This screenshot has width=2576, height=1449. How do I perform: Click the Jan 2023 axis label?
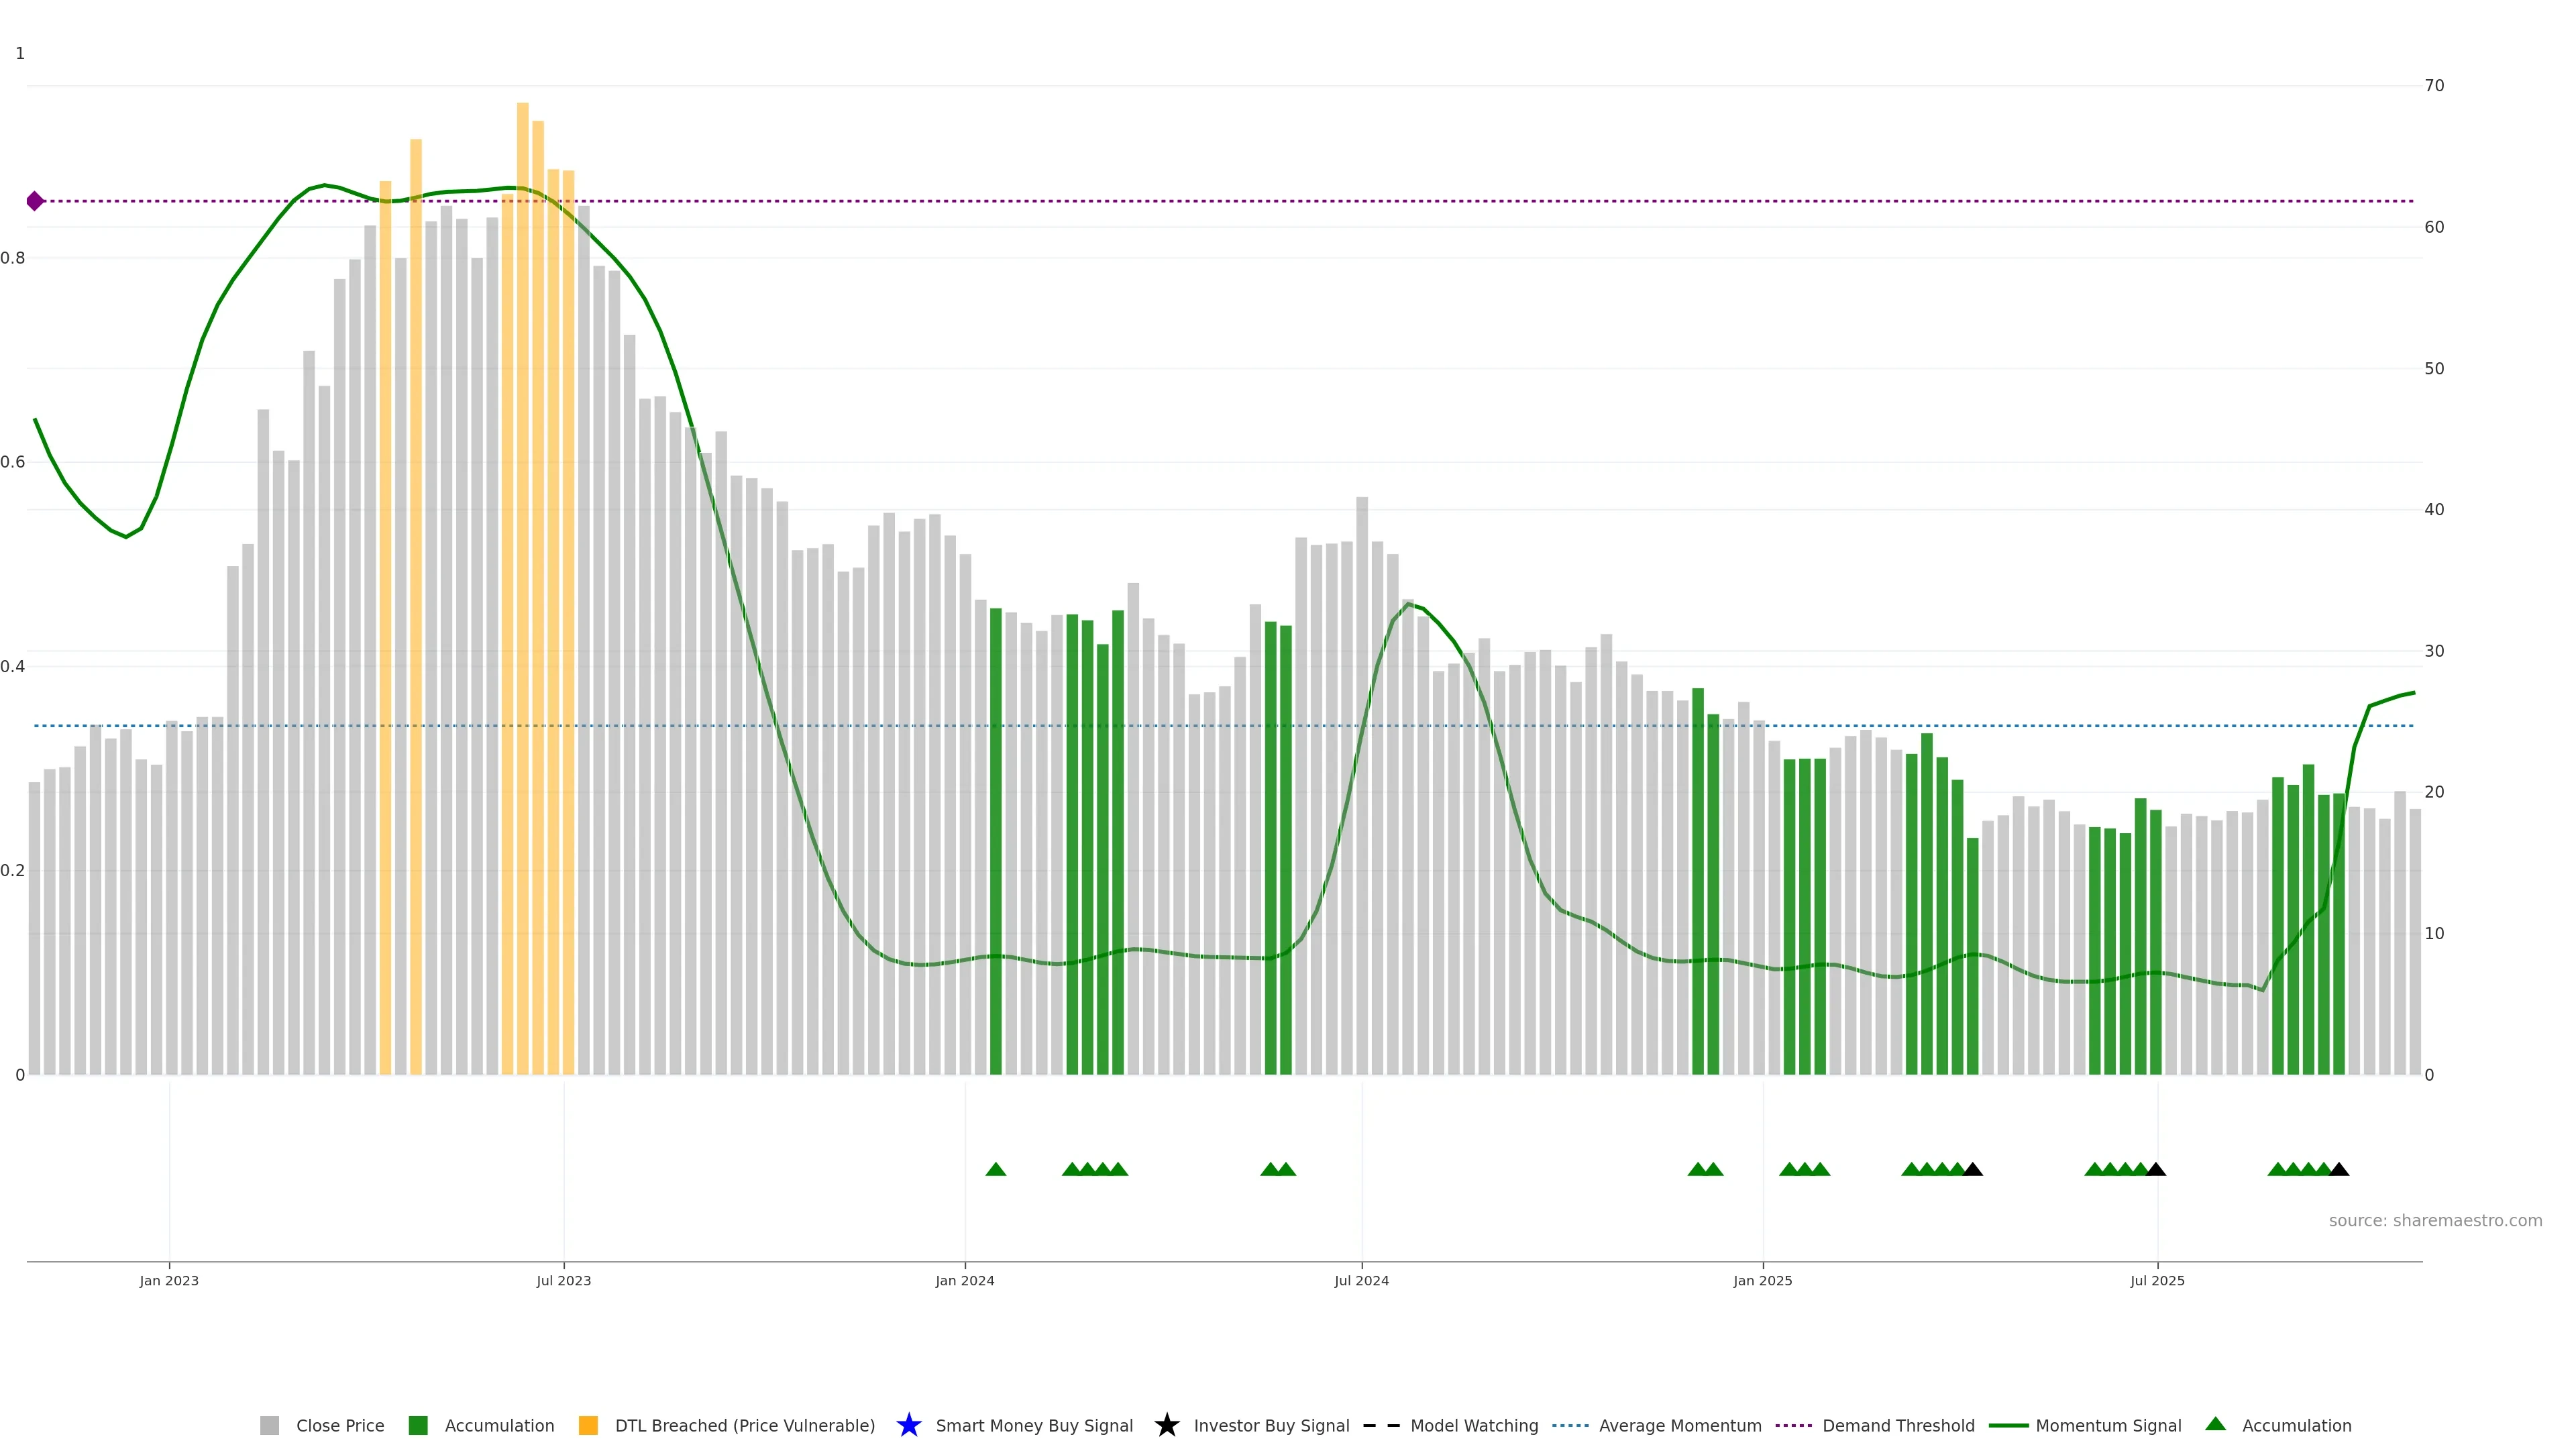coord(169,1281)
